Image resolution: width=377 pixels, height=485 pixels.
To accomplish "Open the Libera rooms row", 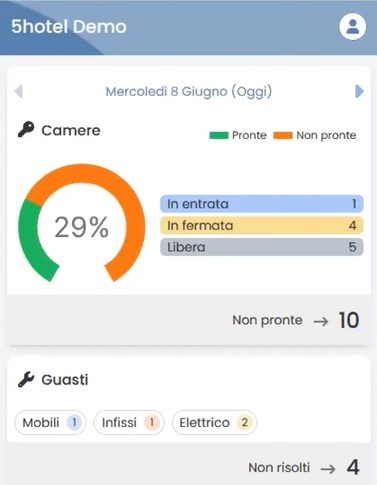I will pos(262,247).
